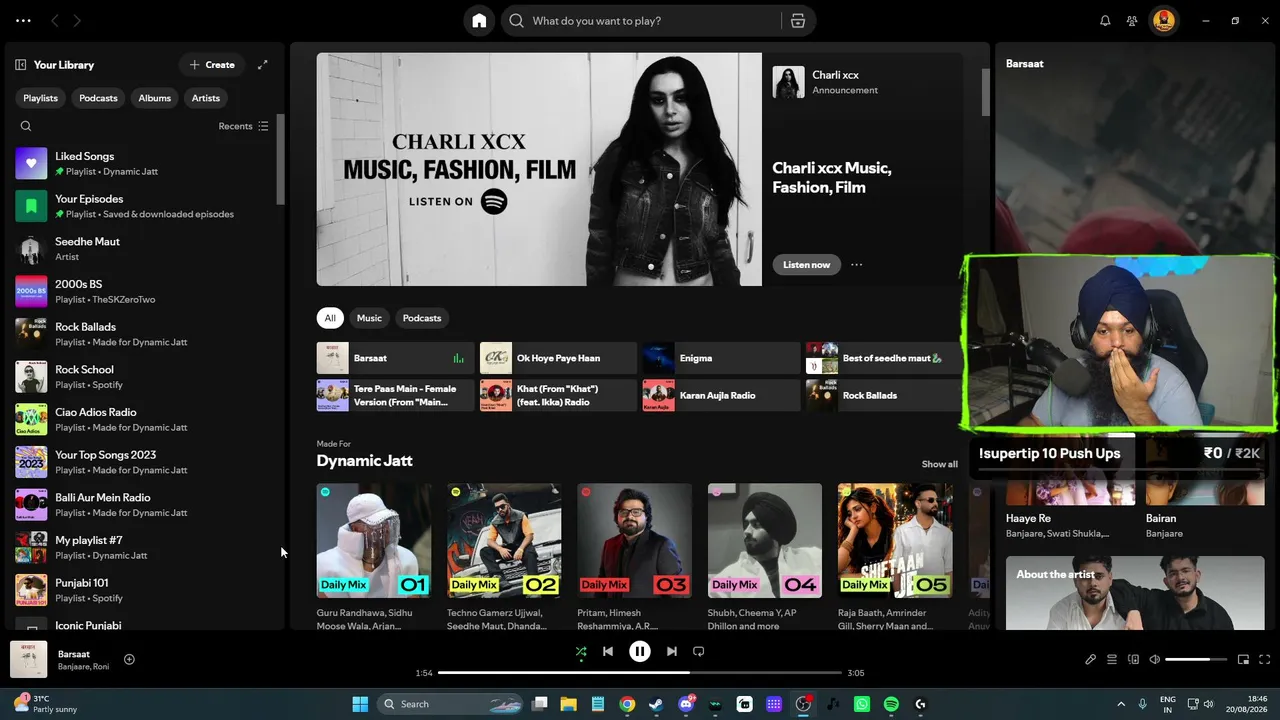Image resolution: width=1280 pixels, height=720 pixels.
Task: Add Barsaat to Liked Songs with the plus icon
Action: pos(129,659)
